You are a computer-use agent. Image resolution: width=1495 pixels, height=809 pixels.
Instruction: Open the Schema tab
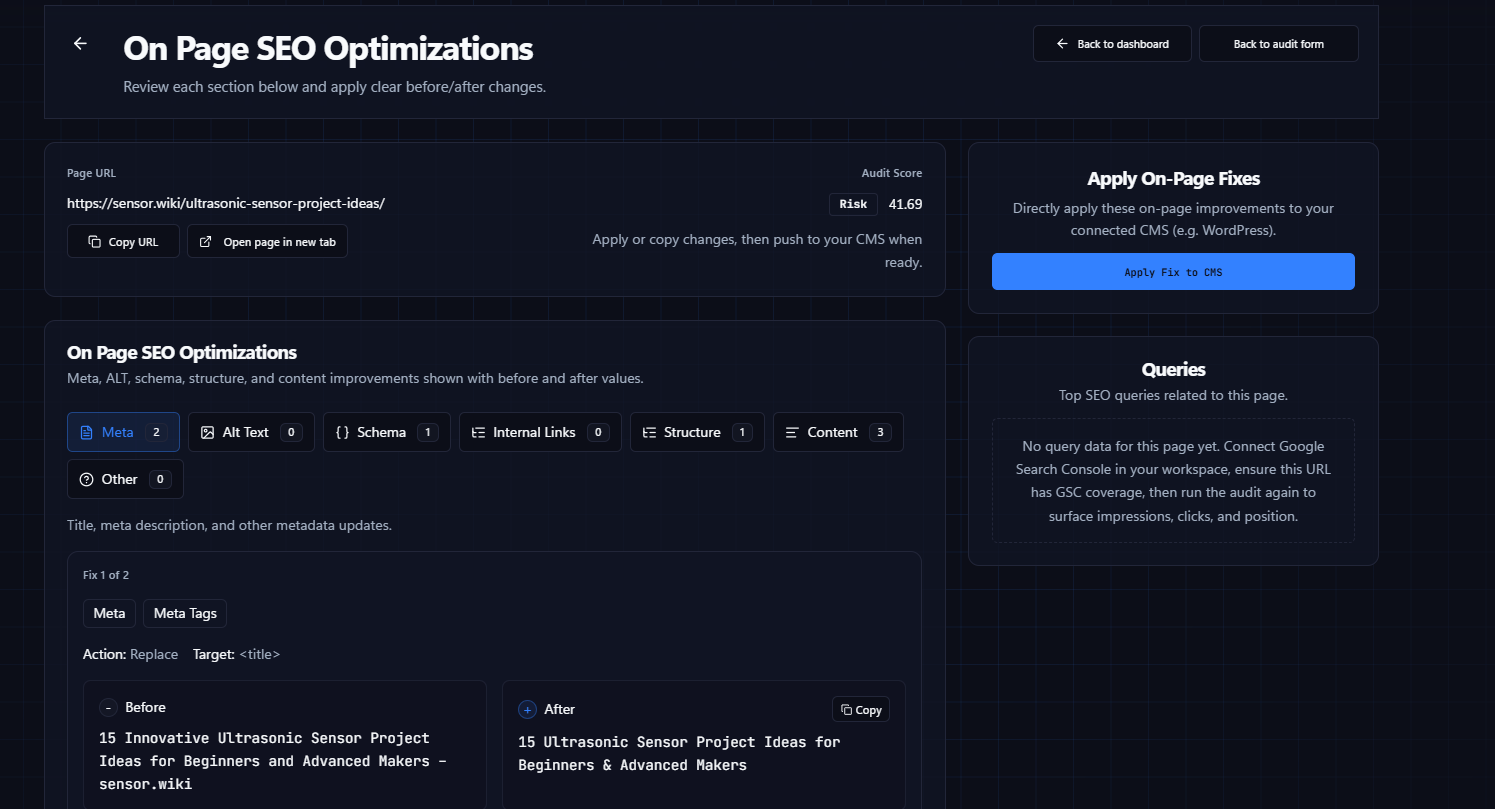tap(387, 432)
